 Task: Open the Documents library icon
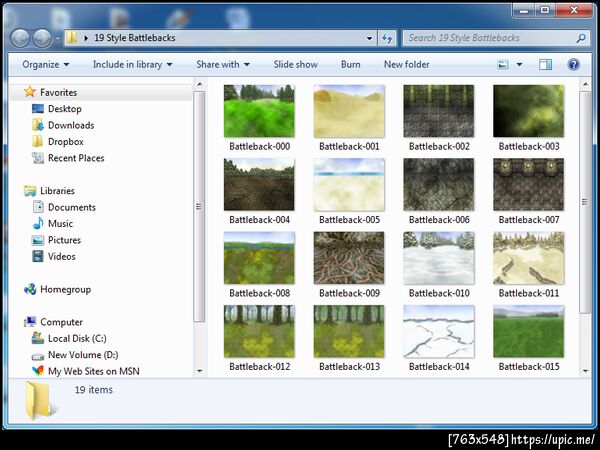tap(38, 207)
